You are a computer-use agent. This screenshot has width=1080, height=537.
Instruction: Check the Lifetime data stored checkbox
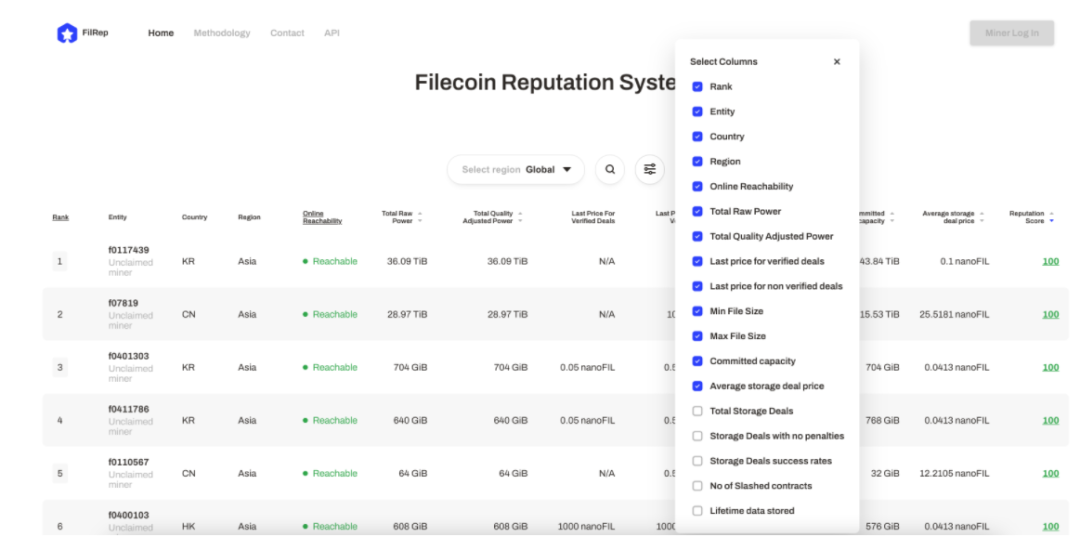tap(698, 511)
